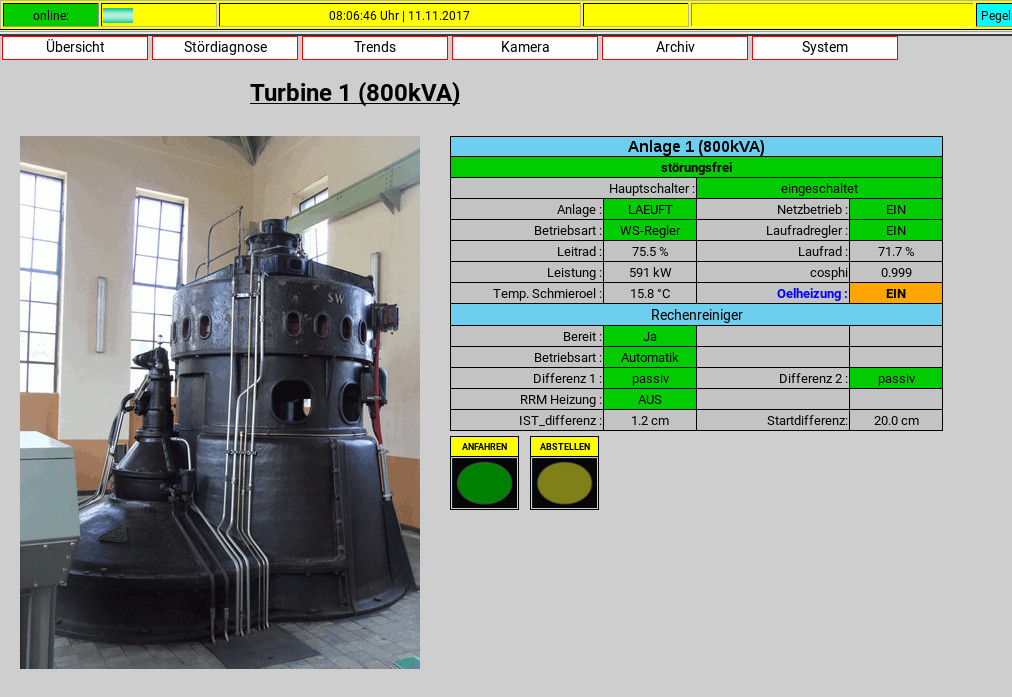Toggle the orange Oelheizung EIN field
The width and height of the screenshot is (1012, 697).
[895, 293]
